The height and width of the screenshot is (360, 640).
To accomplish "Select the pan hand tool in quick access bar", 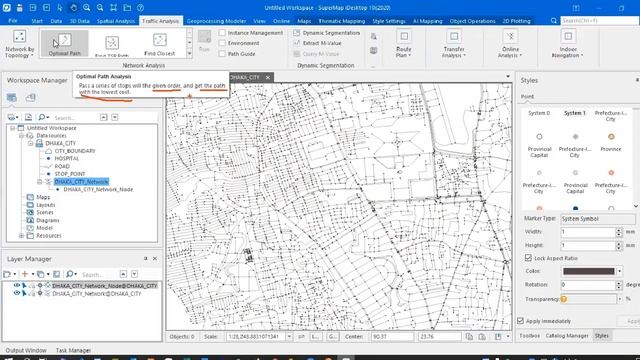I will pos(73,8).
